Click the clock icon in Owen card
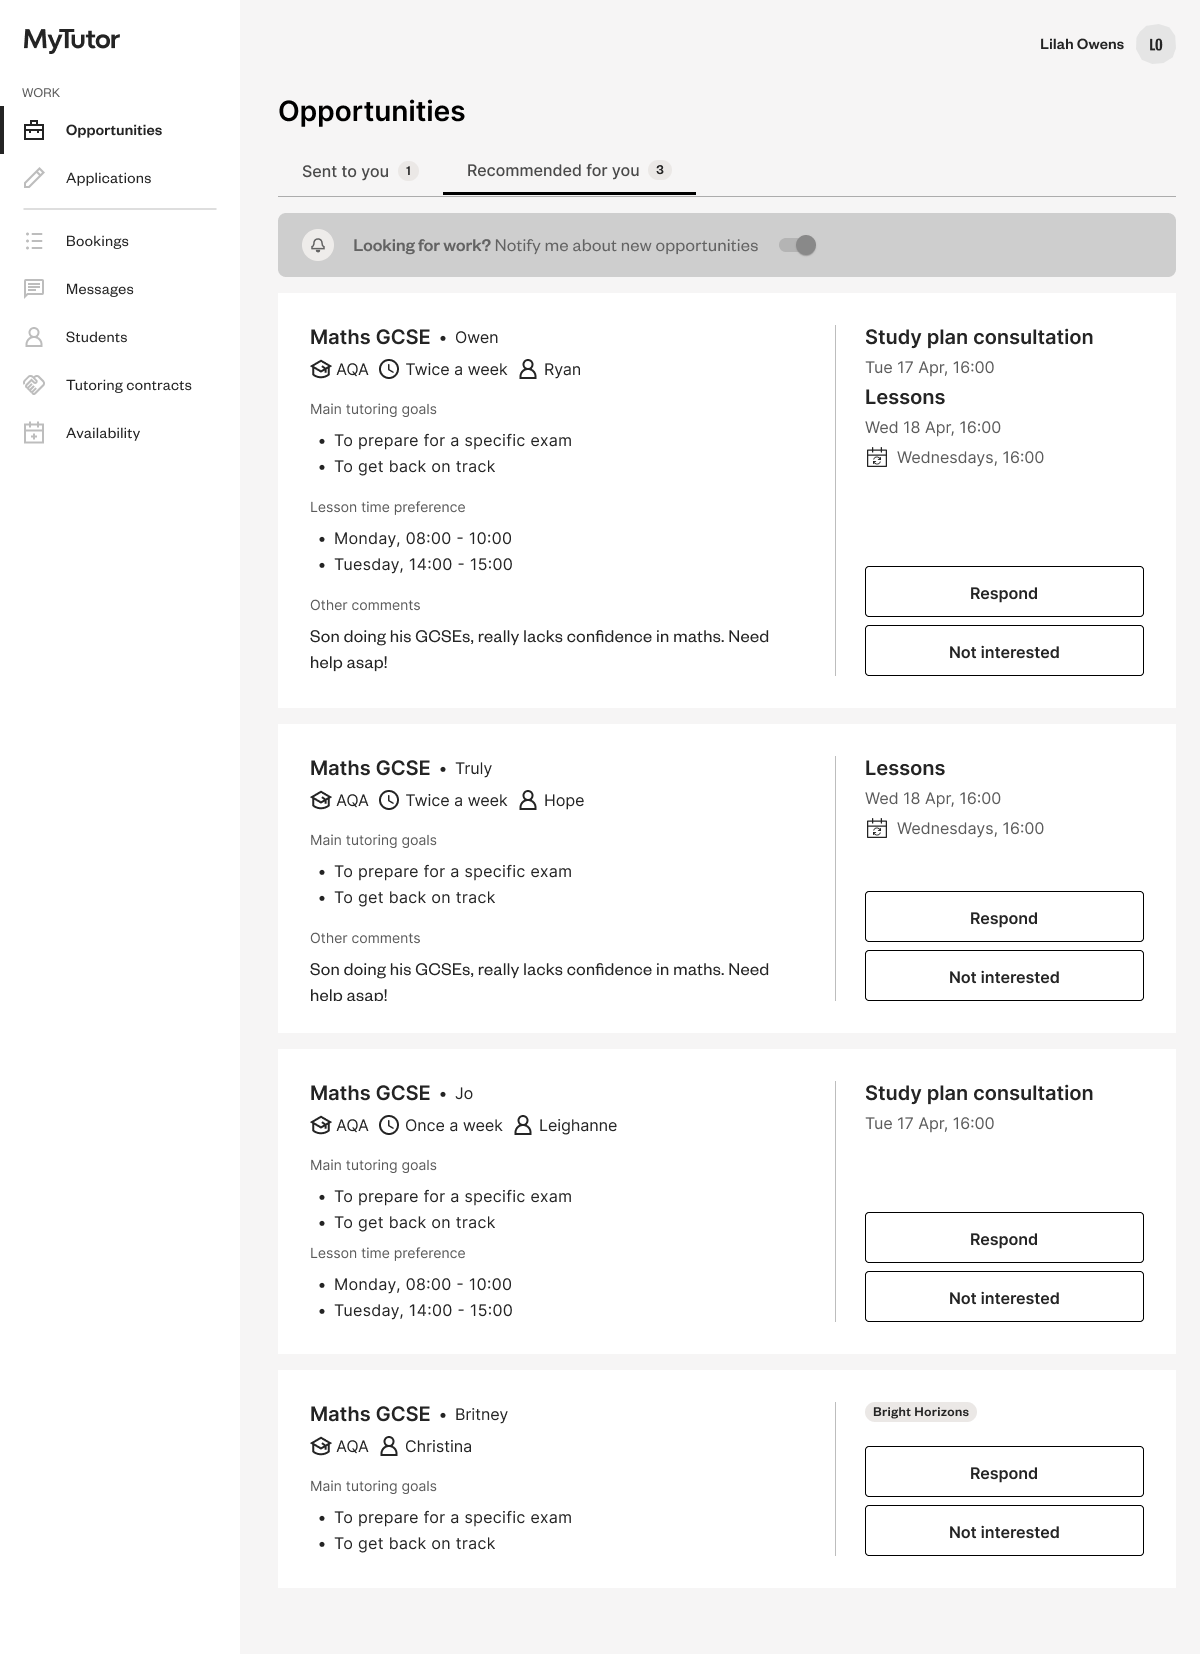The width and height of the screenshot is (1200, 1654). coord(389,369)
